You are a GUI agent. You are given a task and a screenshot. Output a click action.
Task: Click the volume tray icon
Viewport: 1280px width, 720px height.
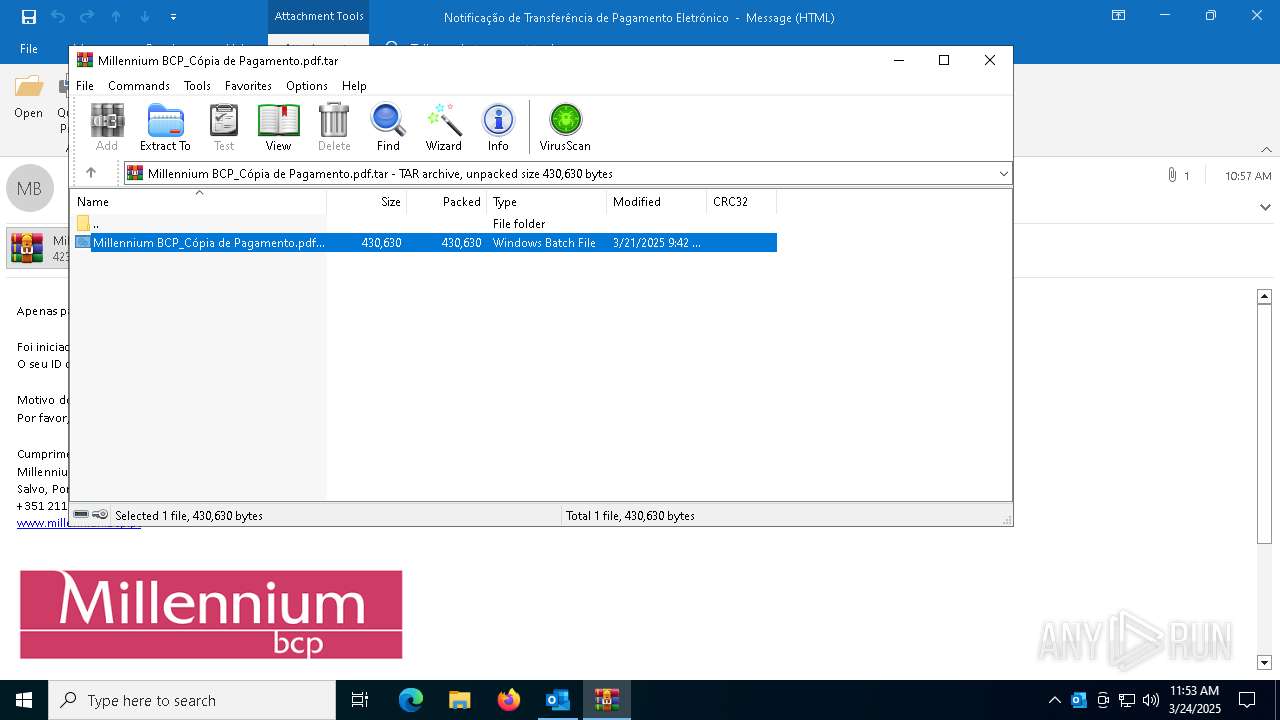1151,700
